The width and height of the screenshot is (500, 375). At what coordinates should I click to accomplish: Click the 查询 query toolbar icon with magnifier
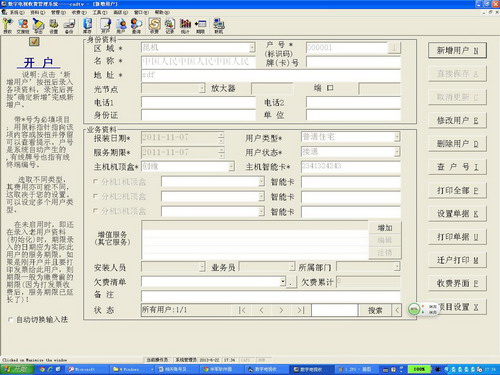point(136,26)
